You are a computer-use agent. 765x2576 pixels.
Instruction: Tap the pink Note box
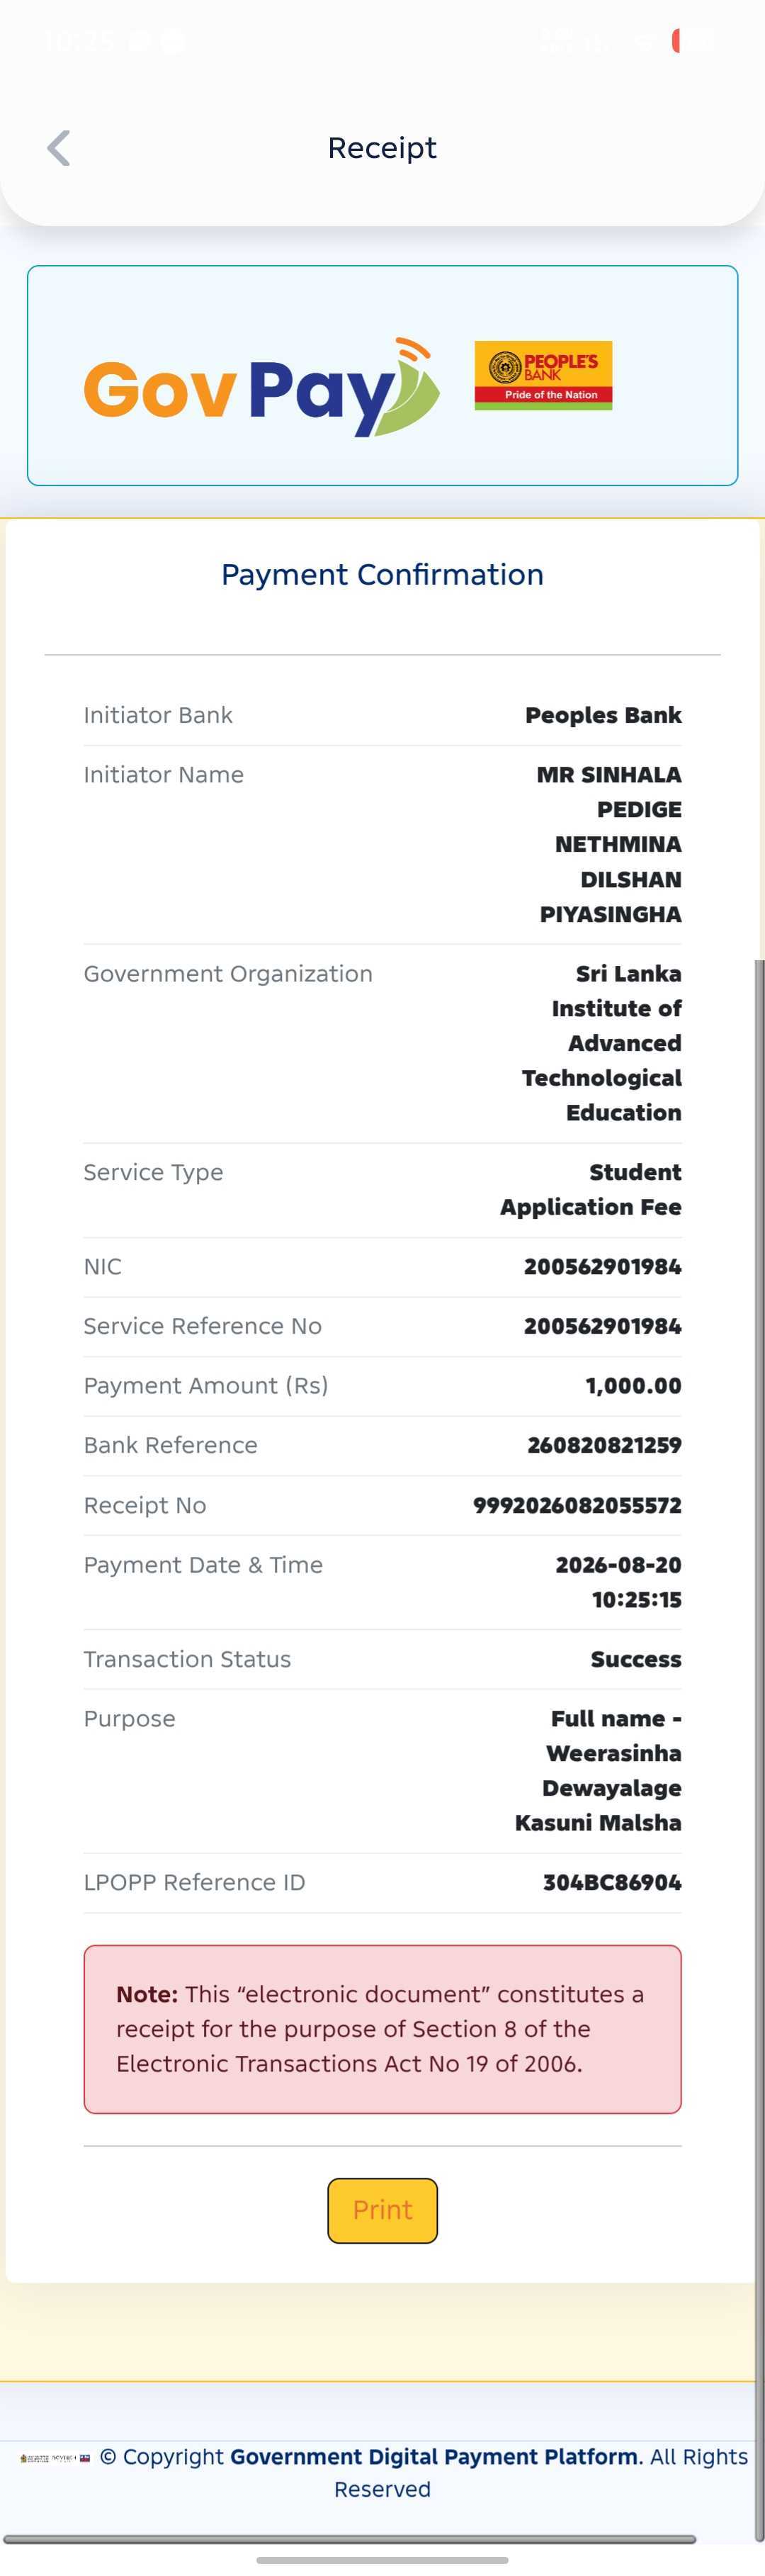coord(382,2028)
